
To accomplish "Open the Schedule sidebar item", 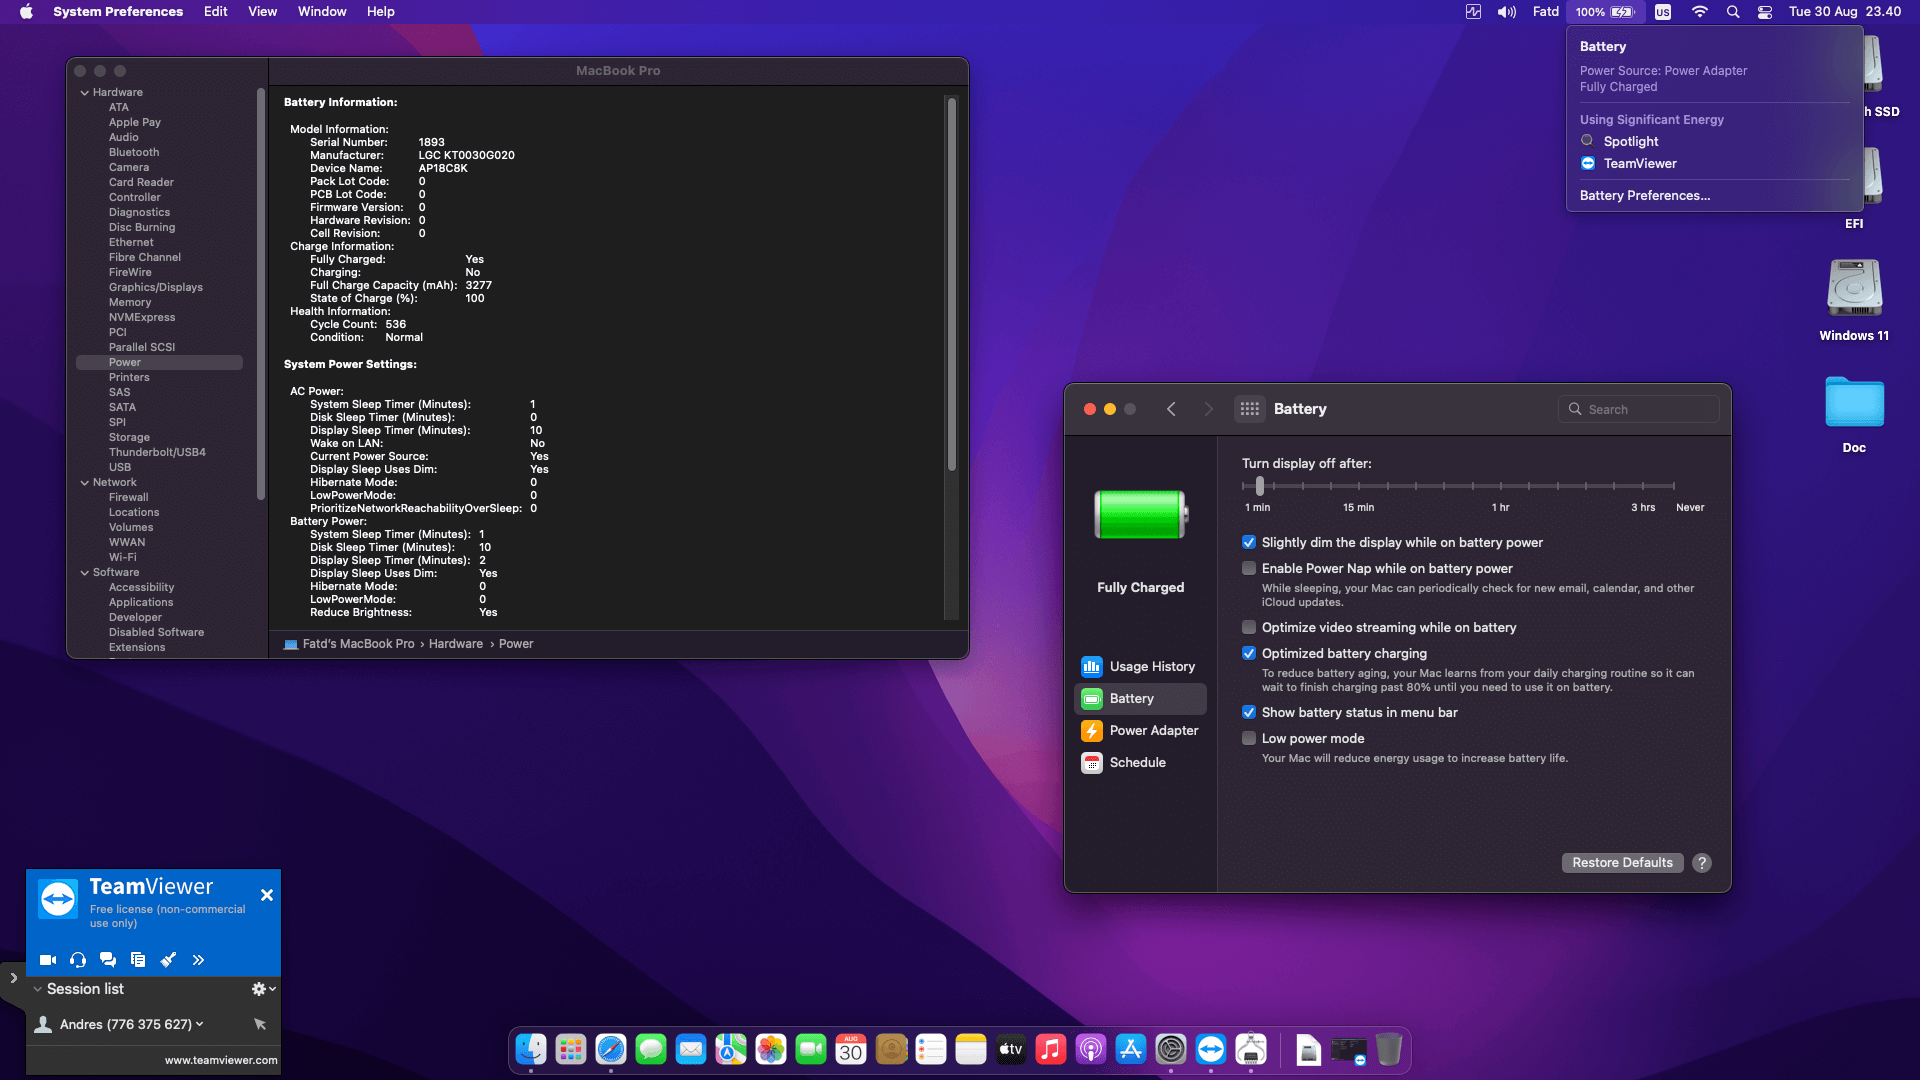I will (x=1137, y=762).
